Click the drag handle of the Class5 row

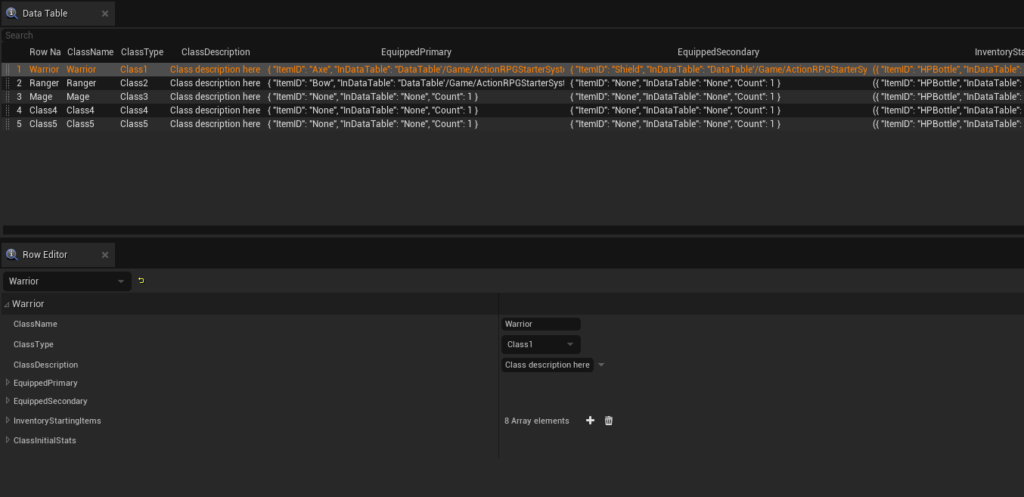7,124
